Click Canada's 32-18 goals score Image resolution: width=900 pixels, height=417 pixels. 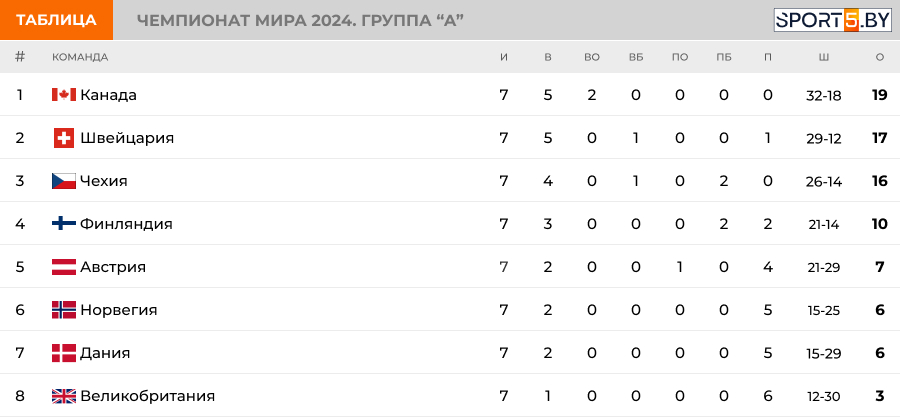(x=824, y=95)
